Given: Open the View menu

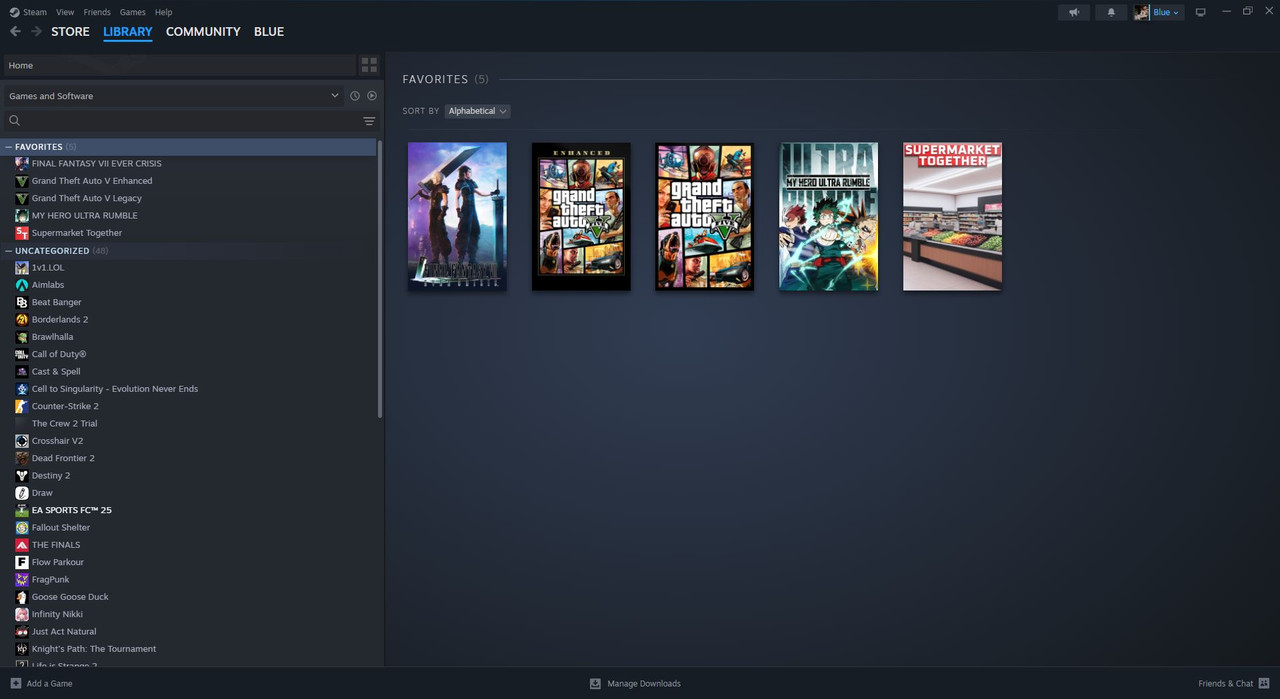Looking at the screenshot, I should (65, 12).
